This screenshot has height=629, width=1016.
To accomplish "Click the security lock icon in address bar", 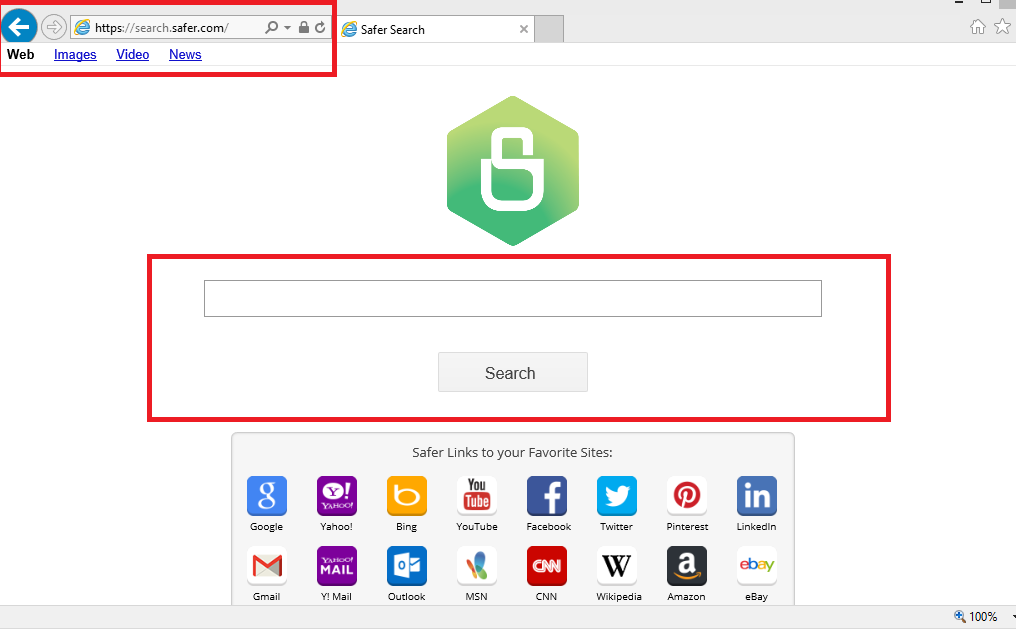I will coord(303,27).
